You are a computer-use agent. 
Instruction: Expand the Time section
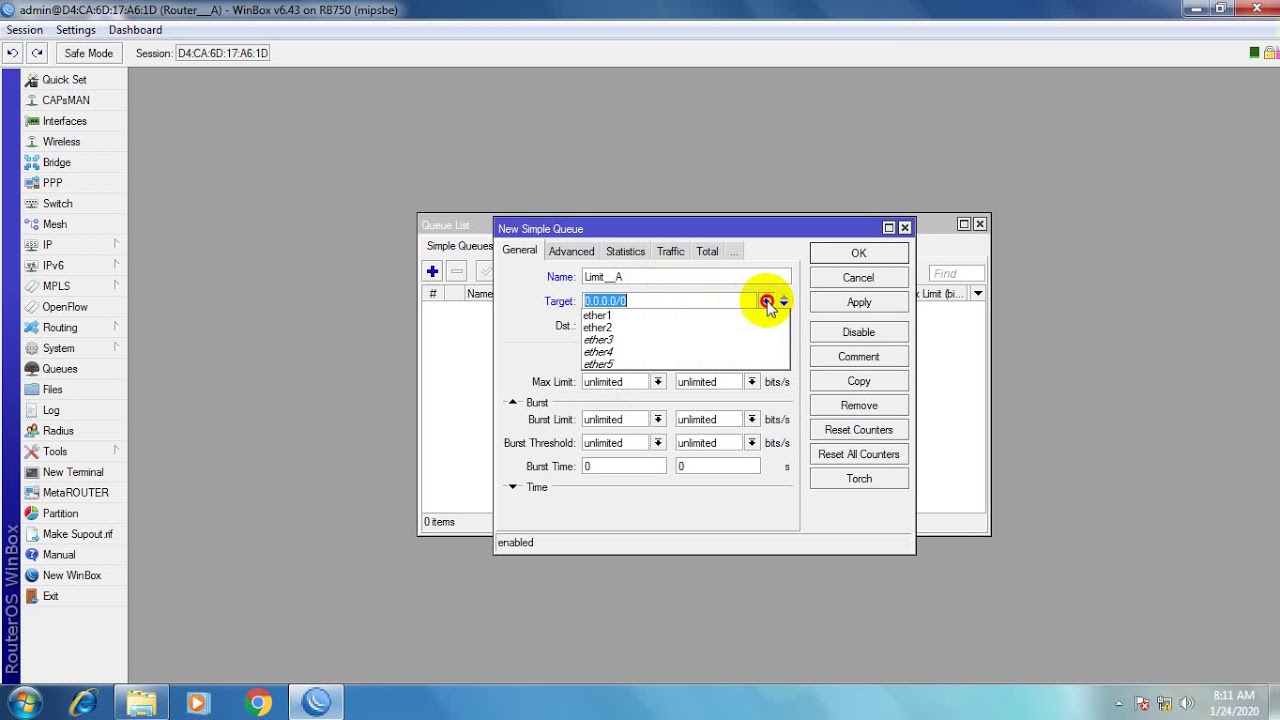pyautogui.click(x=513, y=487)
